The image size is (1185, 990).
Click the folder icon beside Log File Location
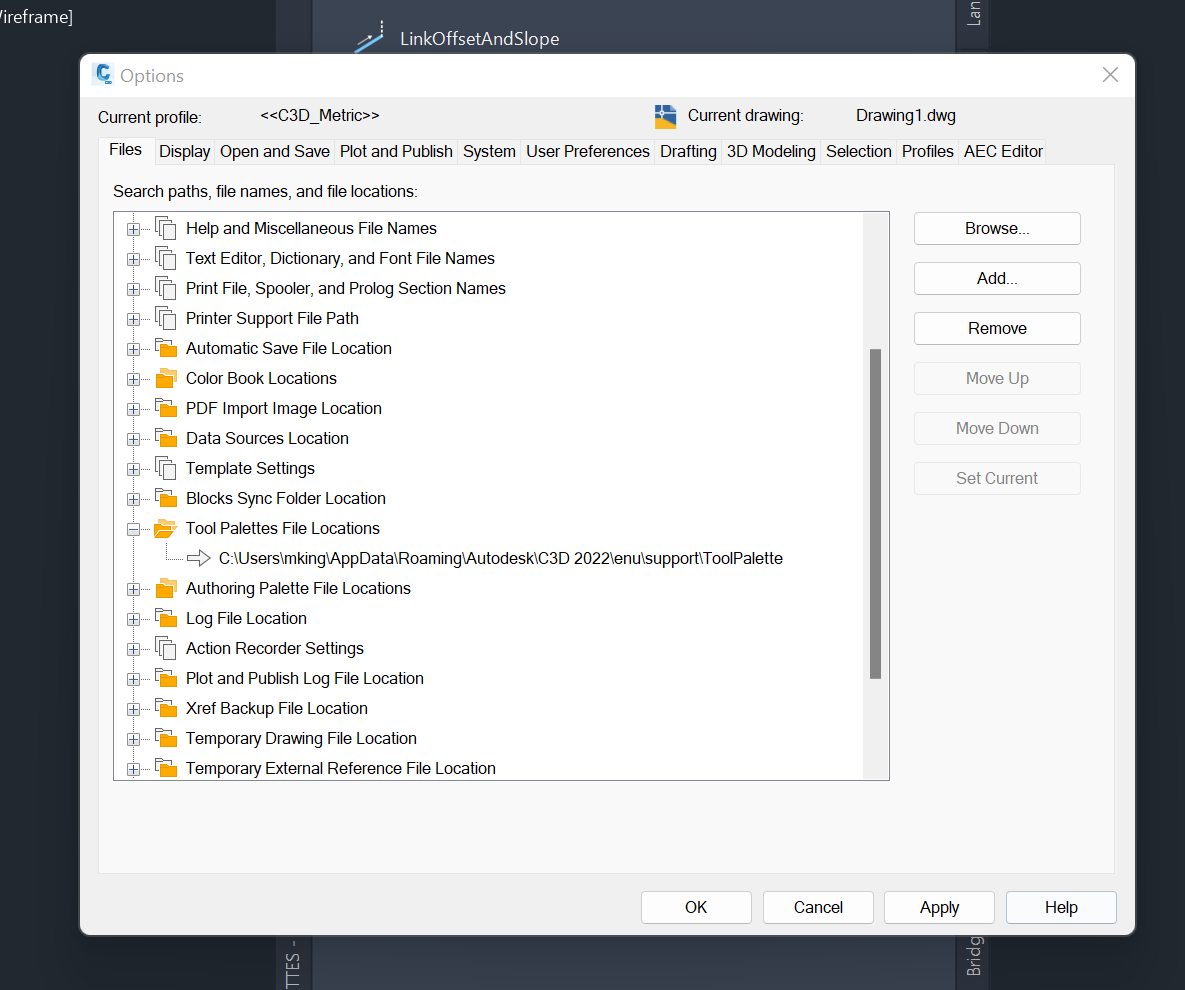(x=166, y=618)
